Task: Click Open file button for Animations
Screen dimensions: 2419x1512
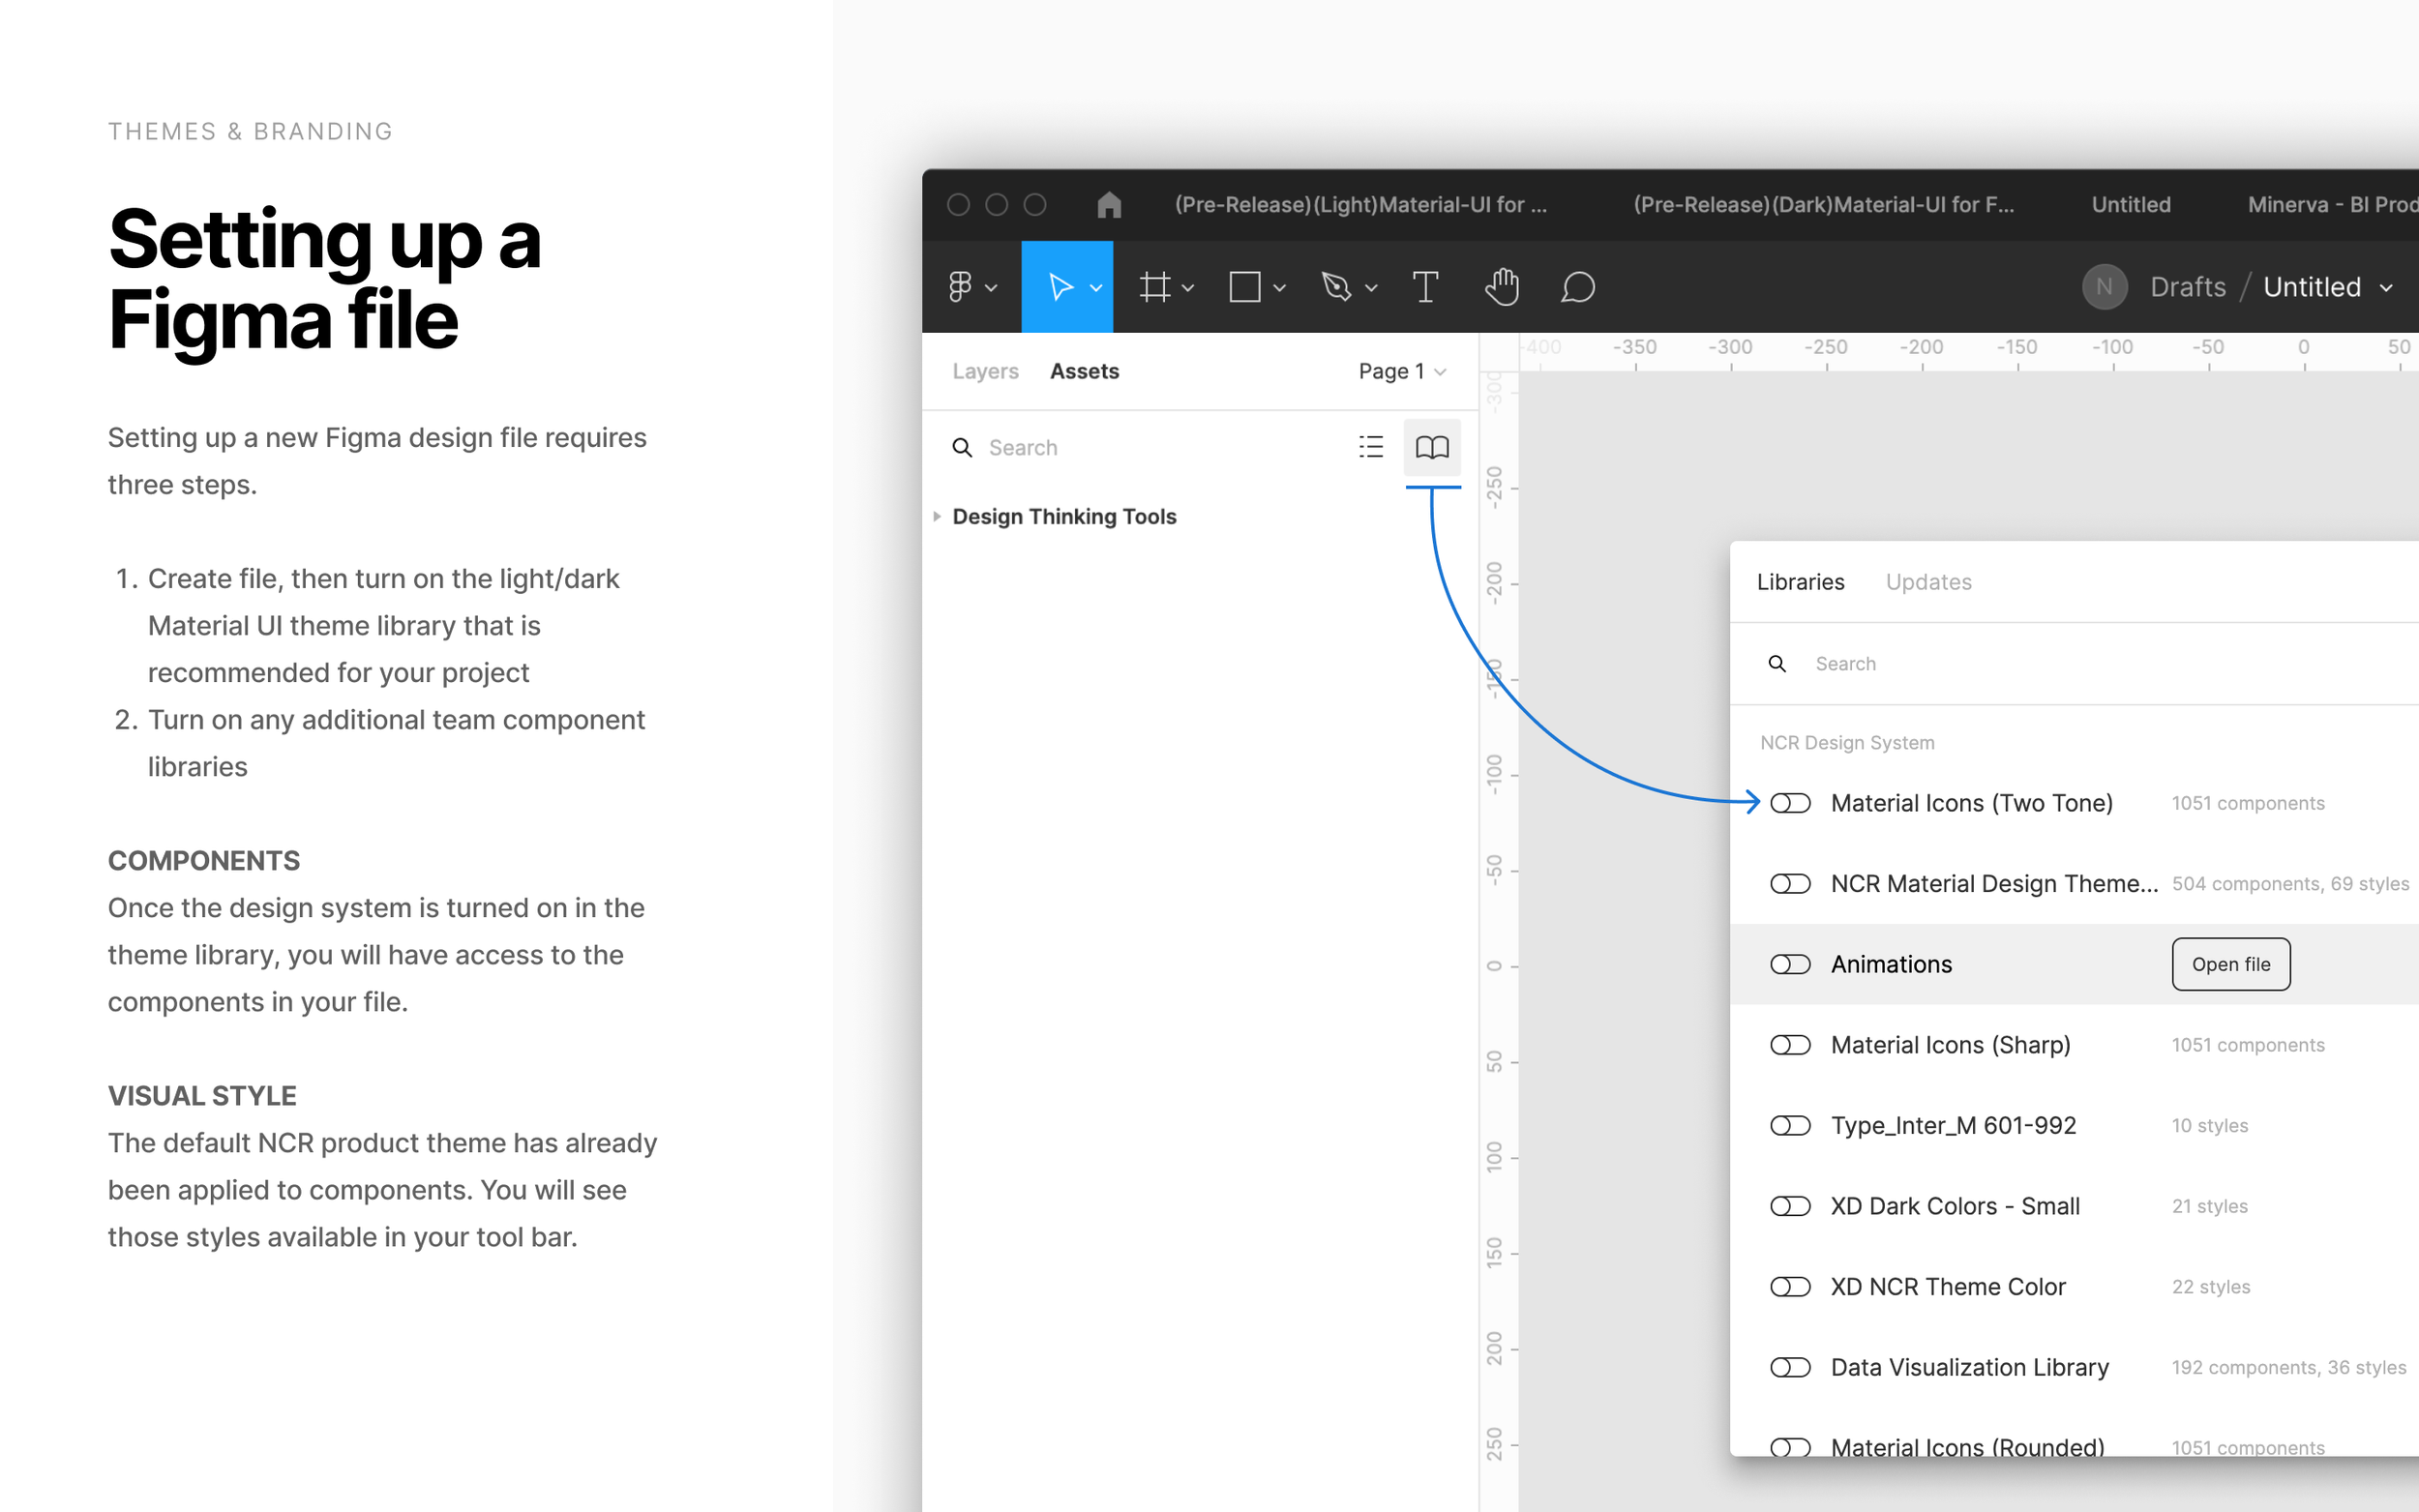Action: pyautogui.click(x=2230, y=964)
